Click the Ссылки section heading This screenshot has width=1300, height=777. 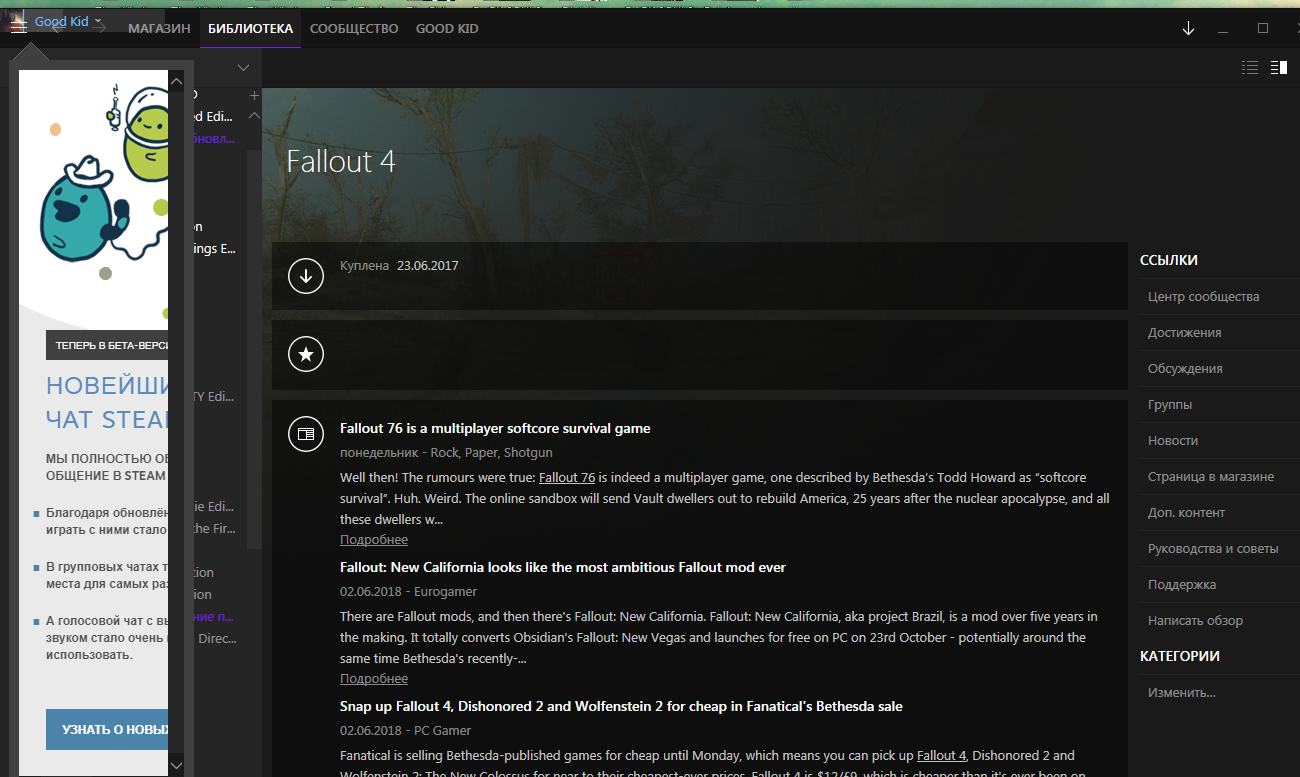point(1169,261)
